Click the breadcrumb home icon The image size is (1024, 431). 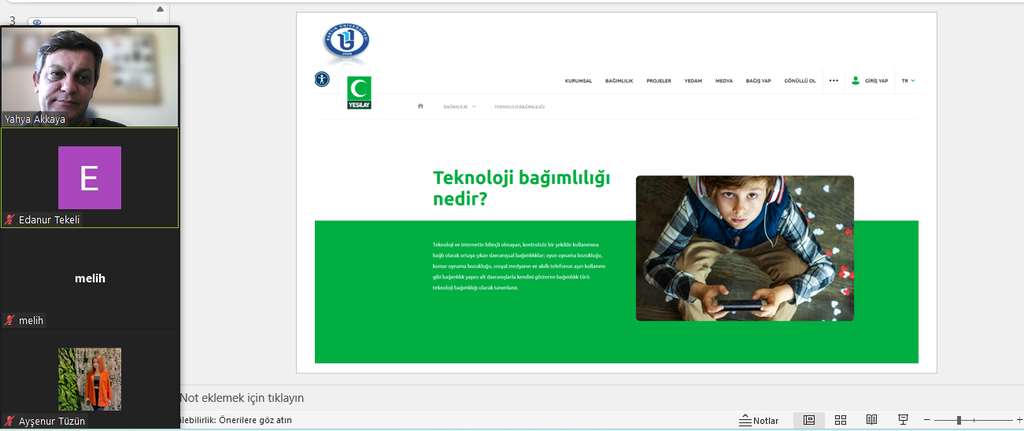(x=421, y=106)
